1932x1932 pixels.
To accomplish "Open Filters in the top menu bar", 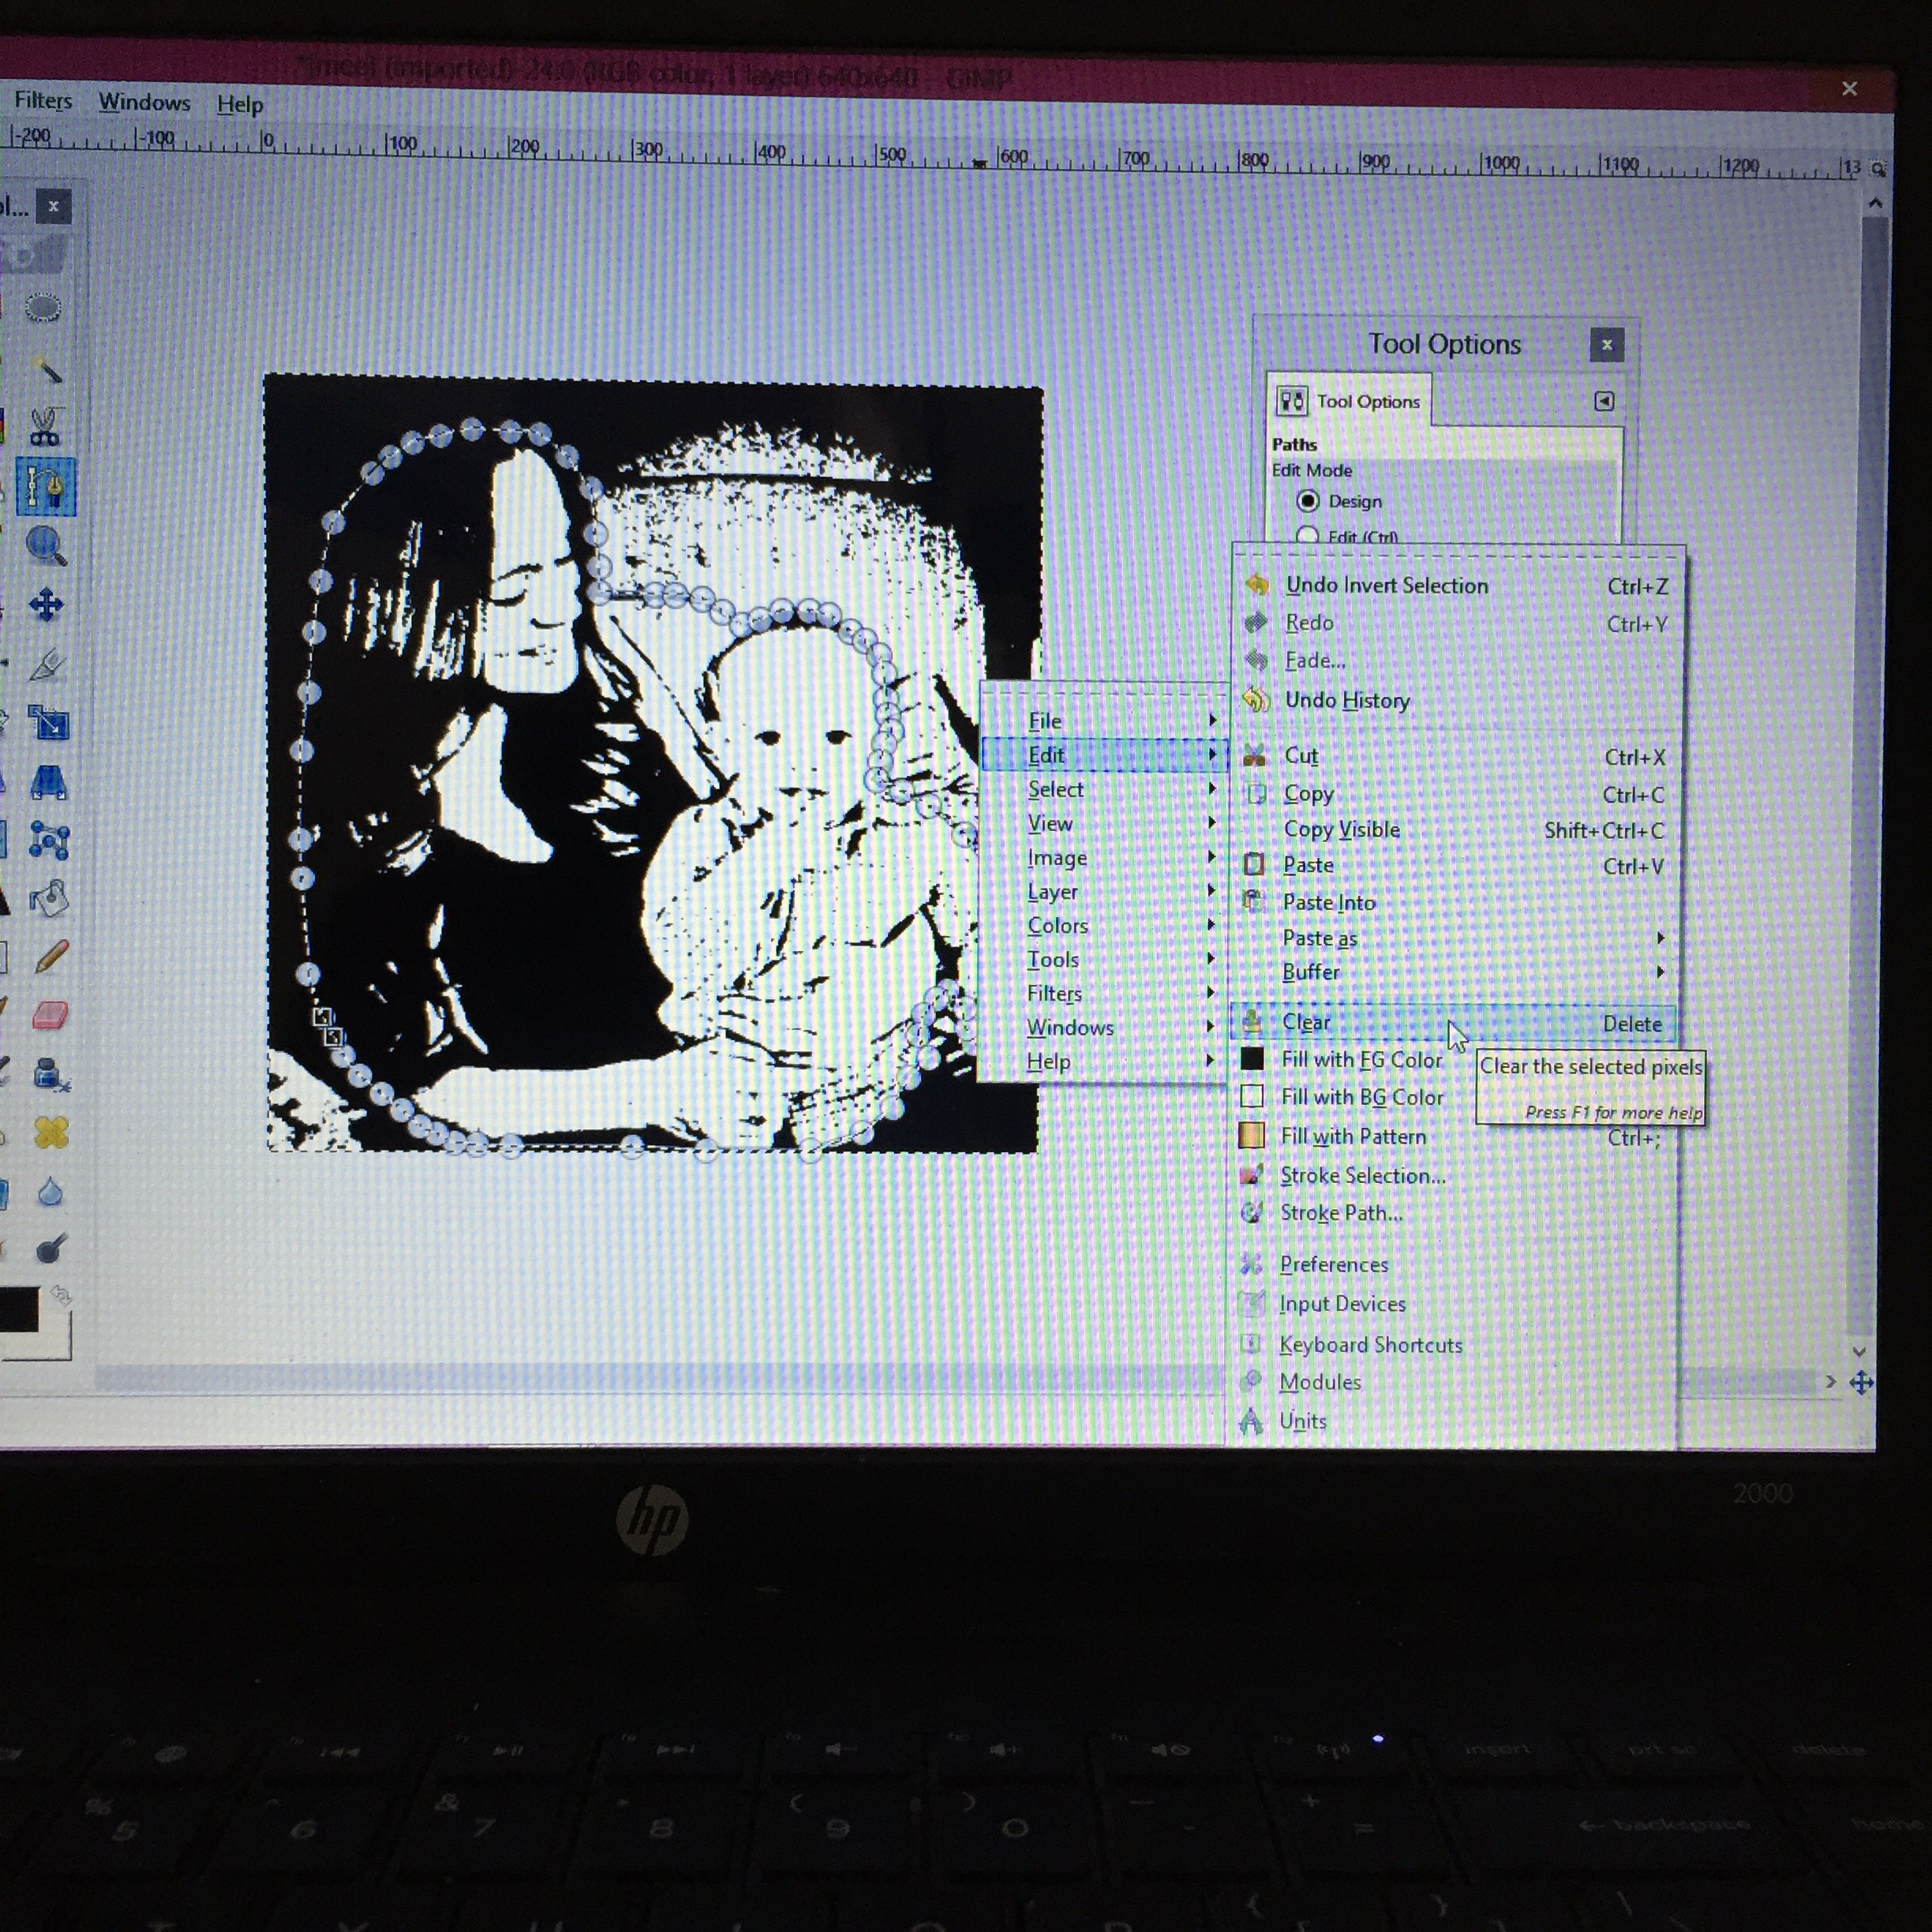I will click(x=43, y=100).
